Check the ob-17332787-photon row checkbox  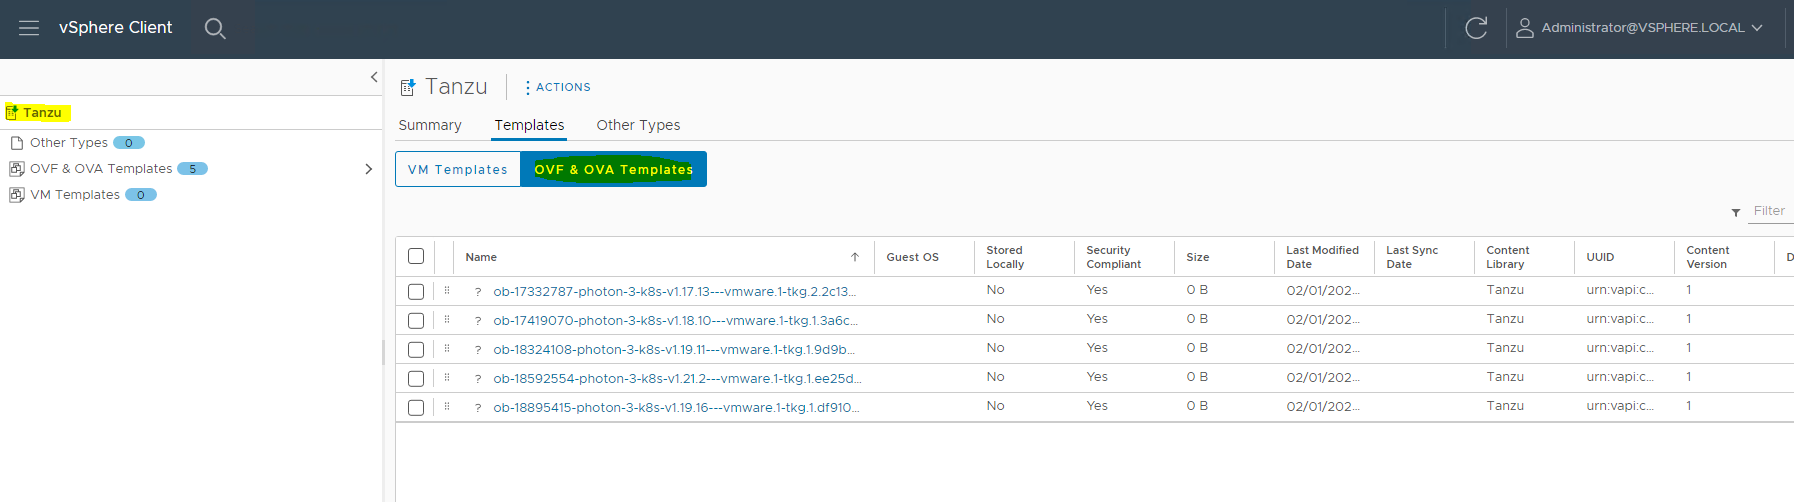[x=416, y=291]
